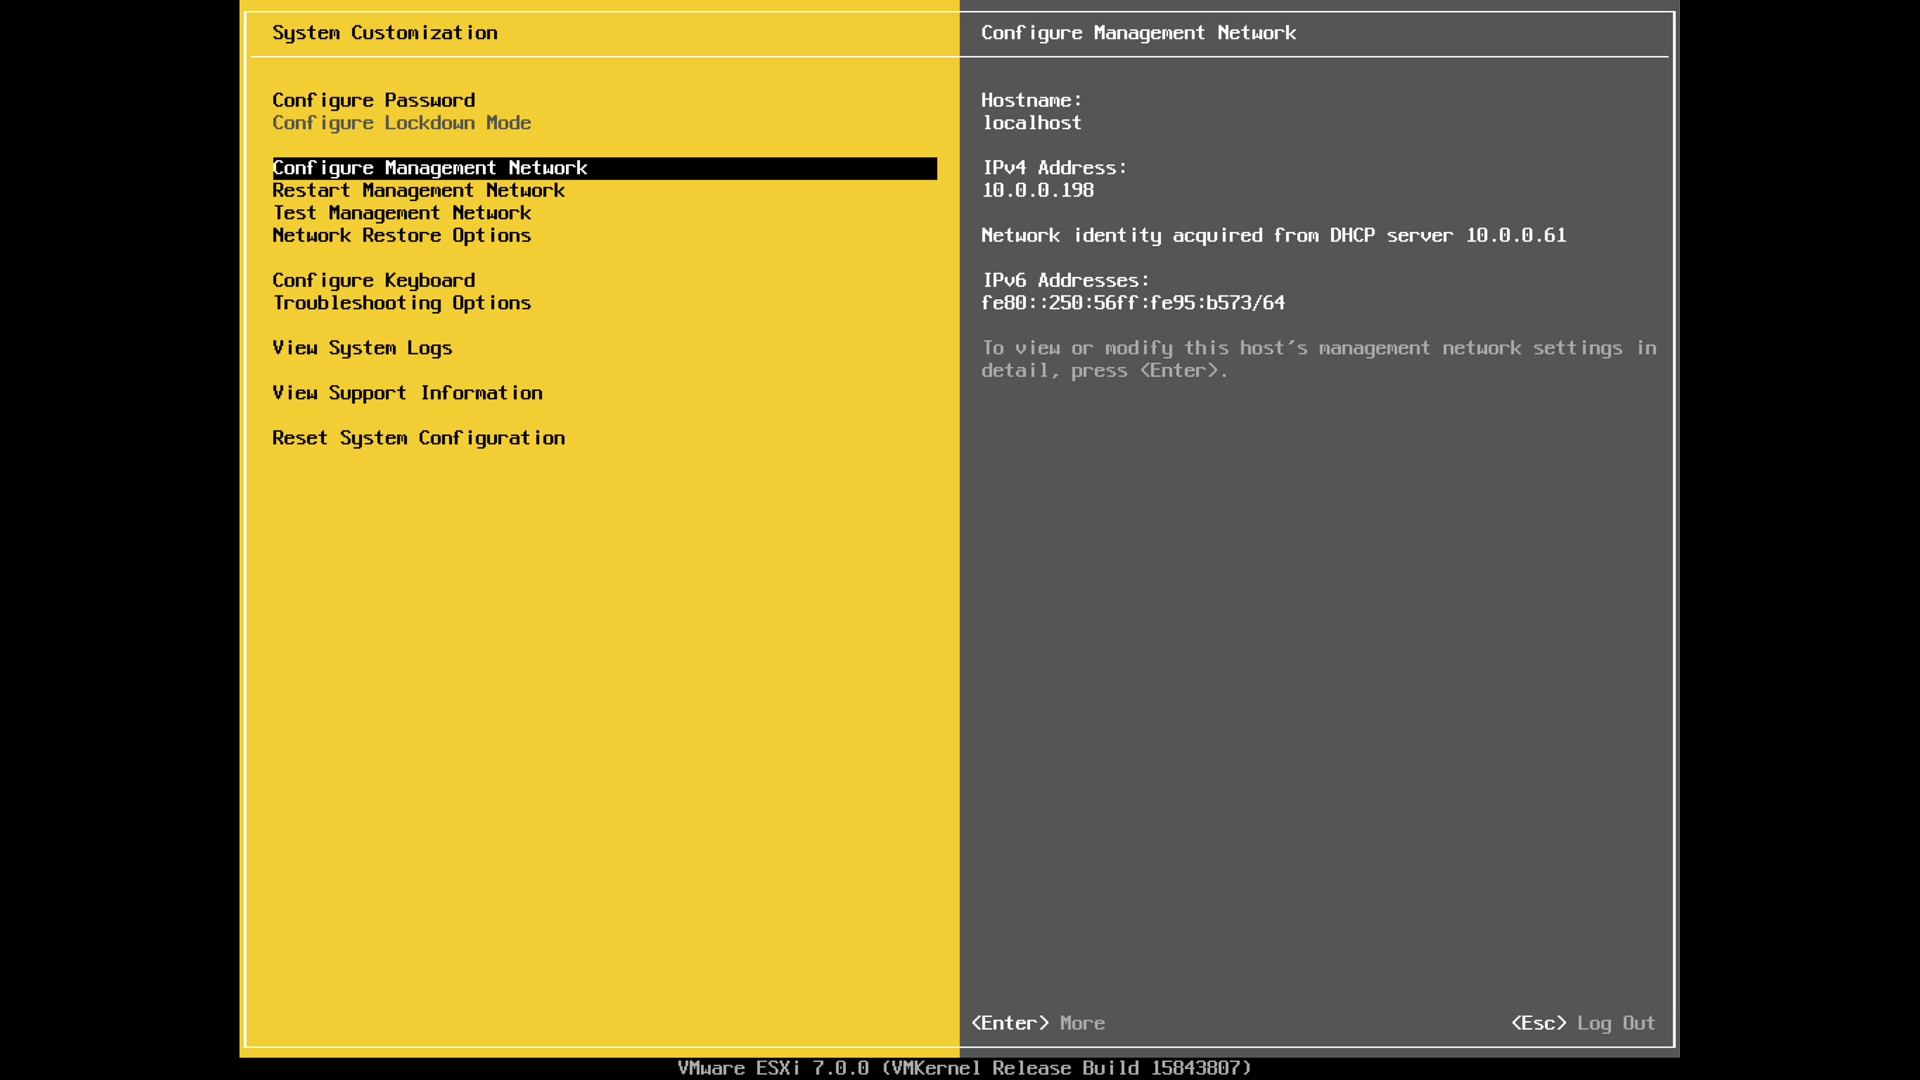This screenshot has height=1080, width=1920.
Task: Click the IPv4 Address: label
Action: (1054, 168)
